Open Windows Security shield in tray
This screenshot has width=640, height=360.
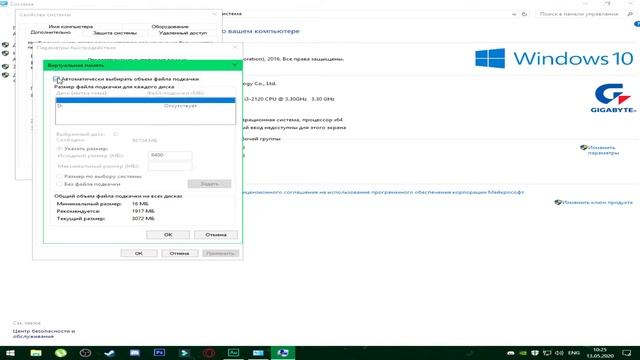click(535, 353)
